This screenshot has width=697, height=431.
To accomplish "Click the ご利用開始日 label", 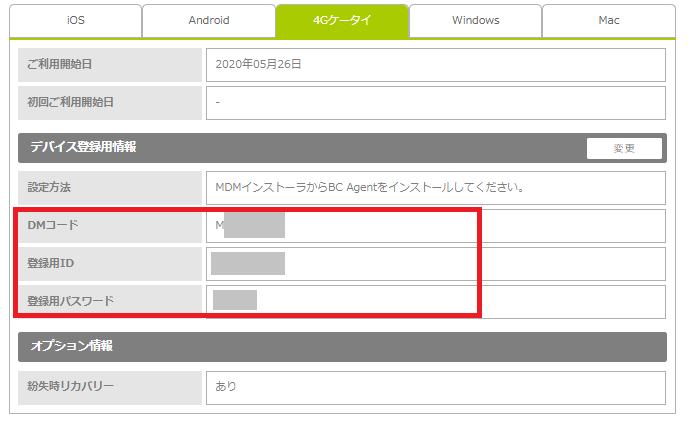I will [60, 65].
